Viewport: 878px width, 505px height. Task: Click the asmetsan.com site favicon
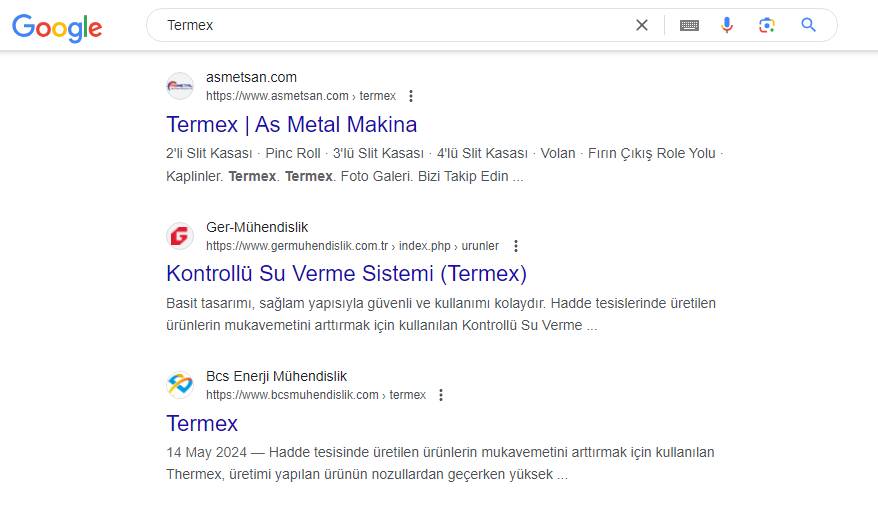tap(180, 86)
